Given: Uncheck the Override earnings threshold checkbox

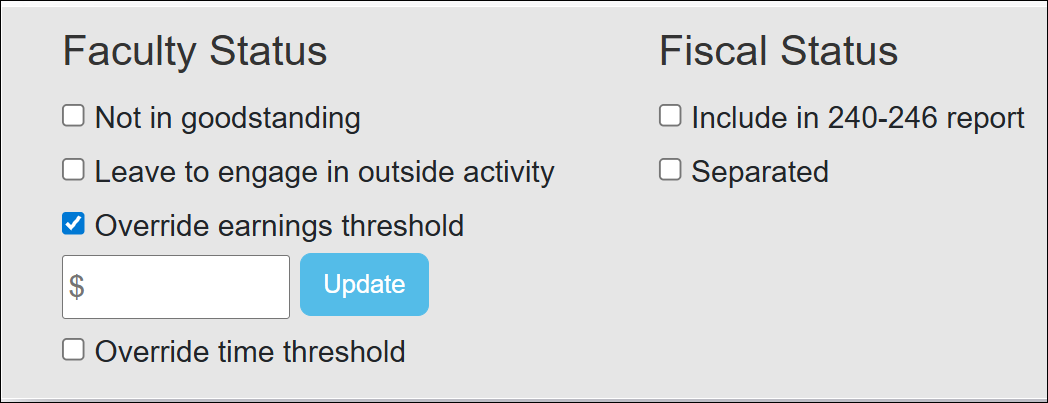Looking at the screenshot, I should coord(73,225).
